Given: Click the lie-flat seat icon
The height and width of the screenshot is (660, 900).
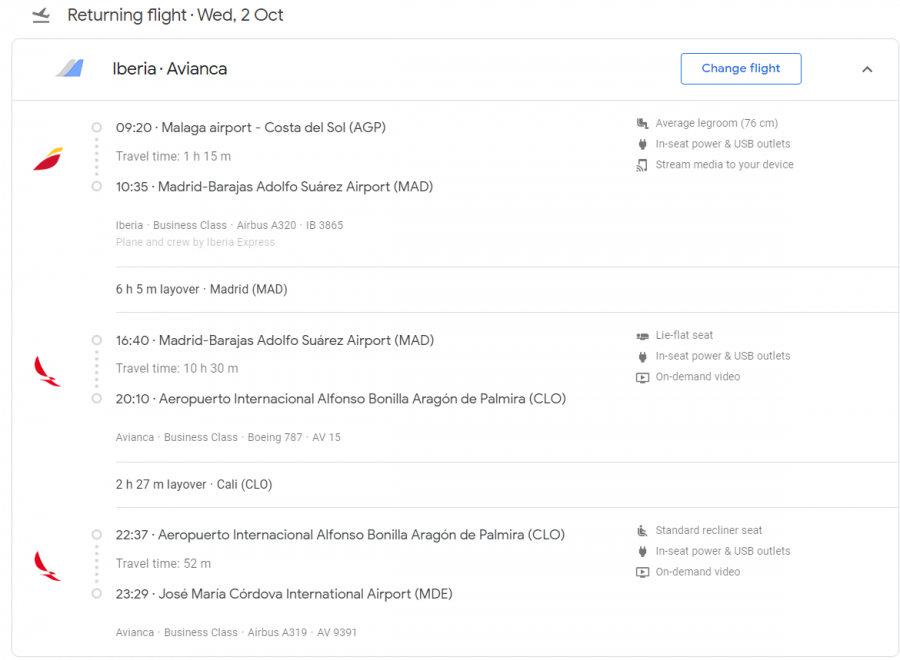Looking at the screenshot, I should point(642,336).
